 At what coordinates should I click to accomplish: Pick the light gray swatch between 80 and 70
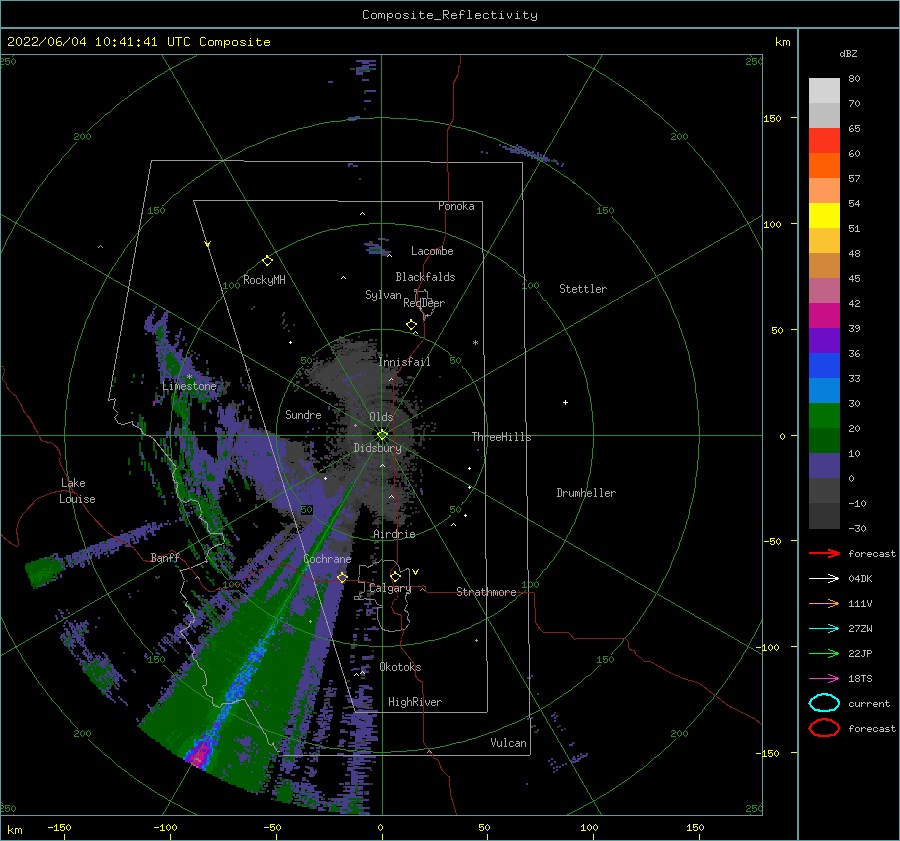click(x=824, y=90)
